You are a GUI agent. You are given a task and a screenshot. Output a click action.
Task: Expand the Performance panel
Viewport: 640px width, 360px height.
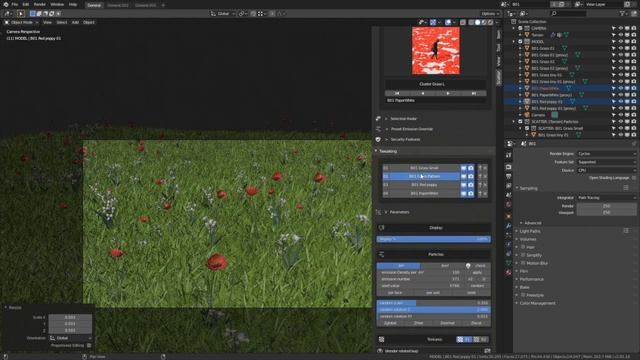[531, 279]
